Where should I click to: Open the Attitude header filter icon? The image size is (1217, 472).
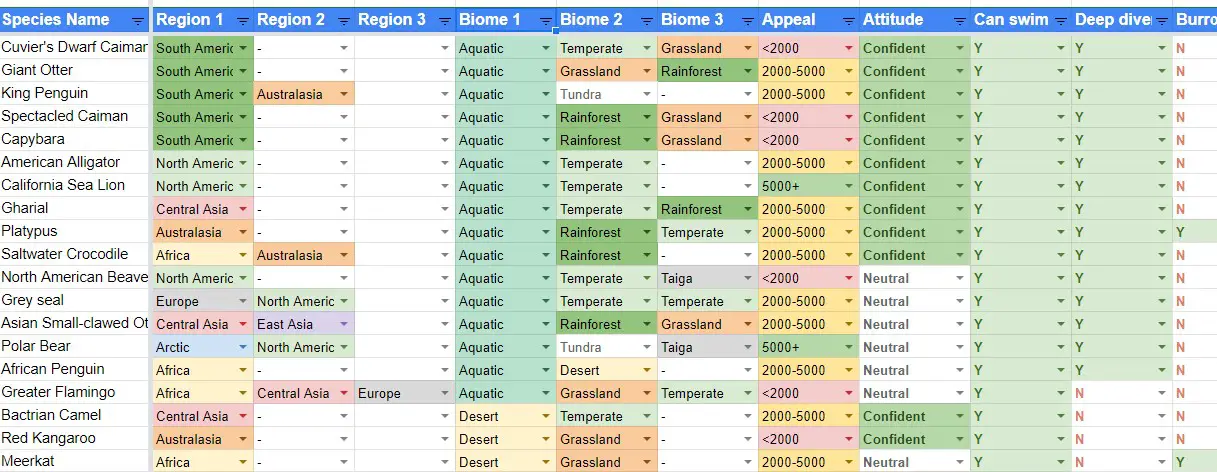[960, 20]
